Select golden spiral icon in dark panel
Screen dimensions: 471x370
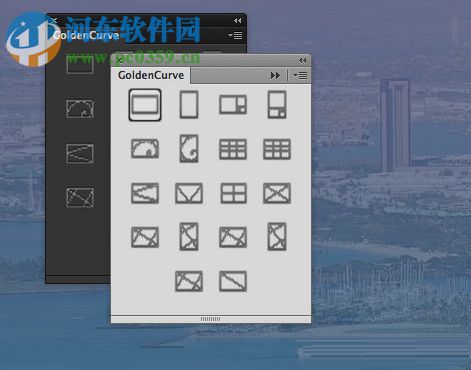[80, 109]
